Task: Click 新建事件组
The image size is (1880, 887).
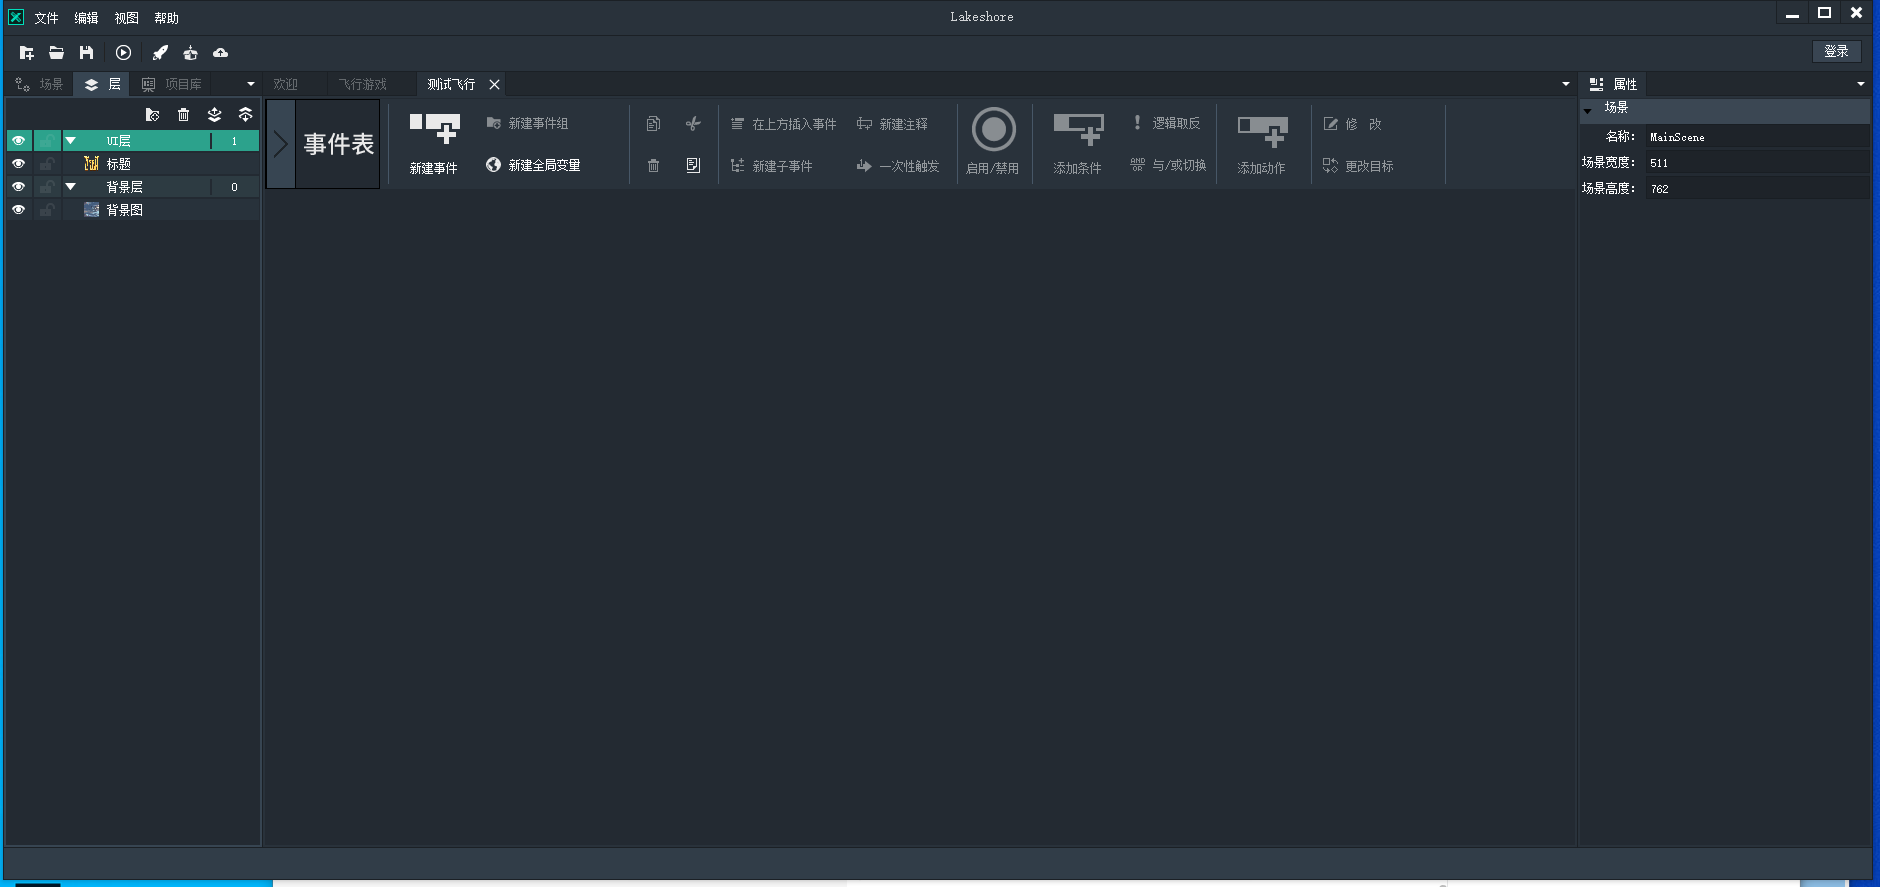Action: (527, 123)
